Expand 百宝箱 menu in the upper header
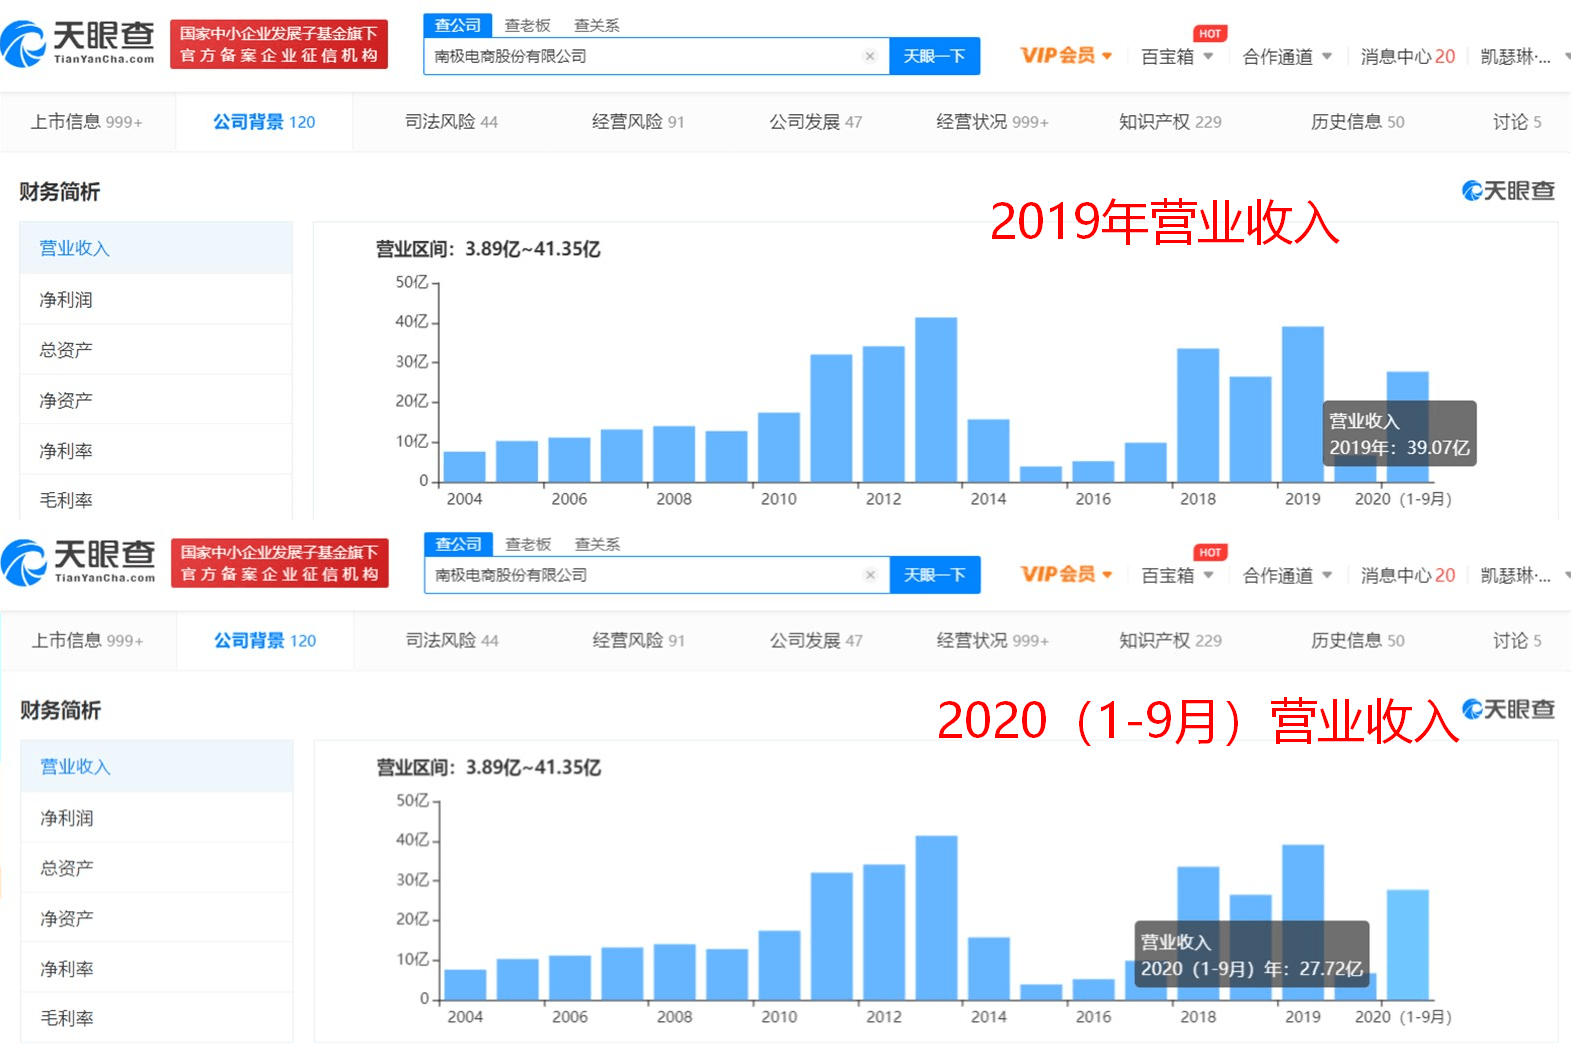Screen dimensions: 1571x1044 click(1177, 57)
